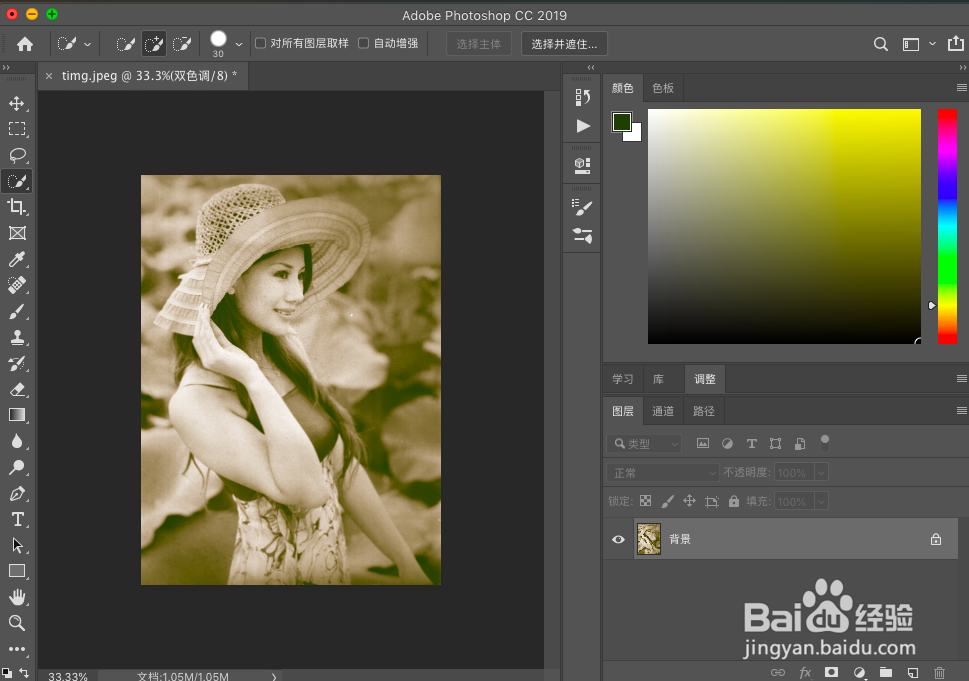This screenshot has width=969, height=681.
Task: Select the Move tool
Action: 17,103
